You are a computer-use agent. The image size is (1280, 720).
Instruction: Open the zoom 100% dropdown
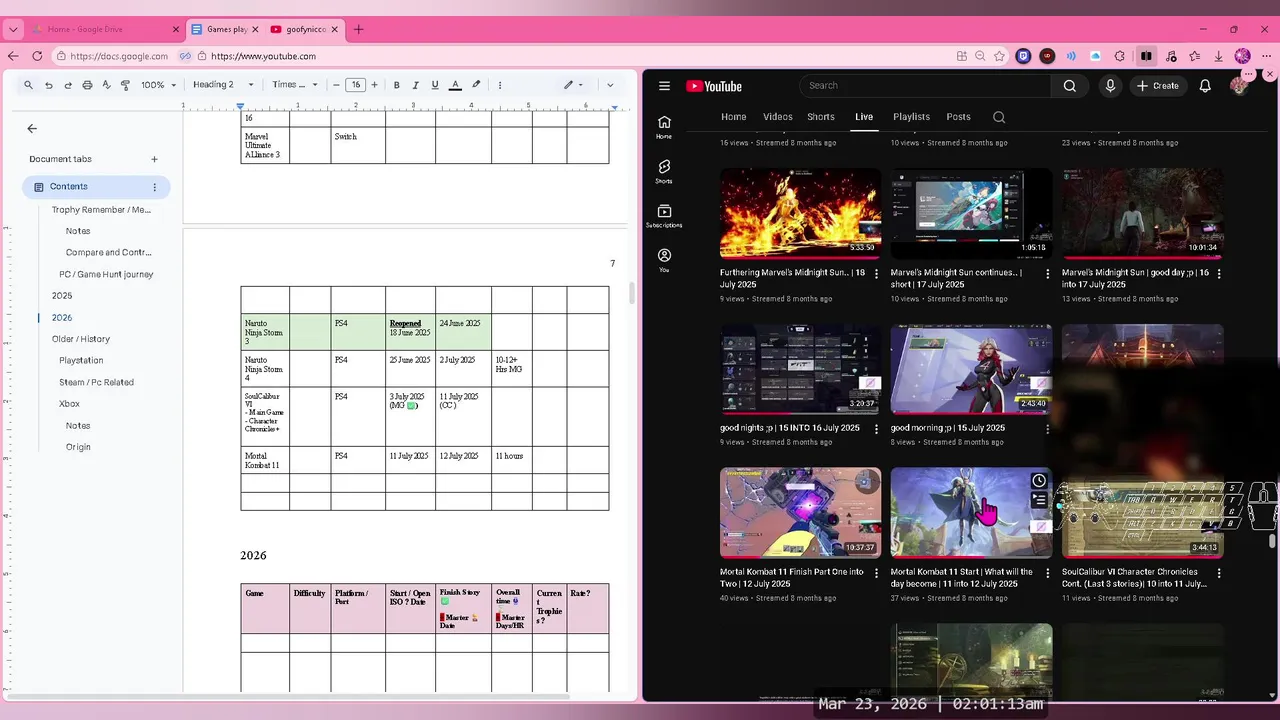(x=158, y=85)
